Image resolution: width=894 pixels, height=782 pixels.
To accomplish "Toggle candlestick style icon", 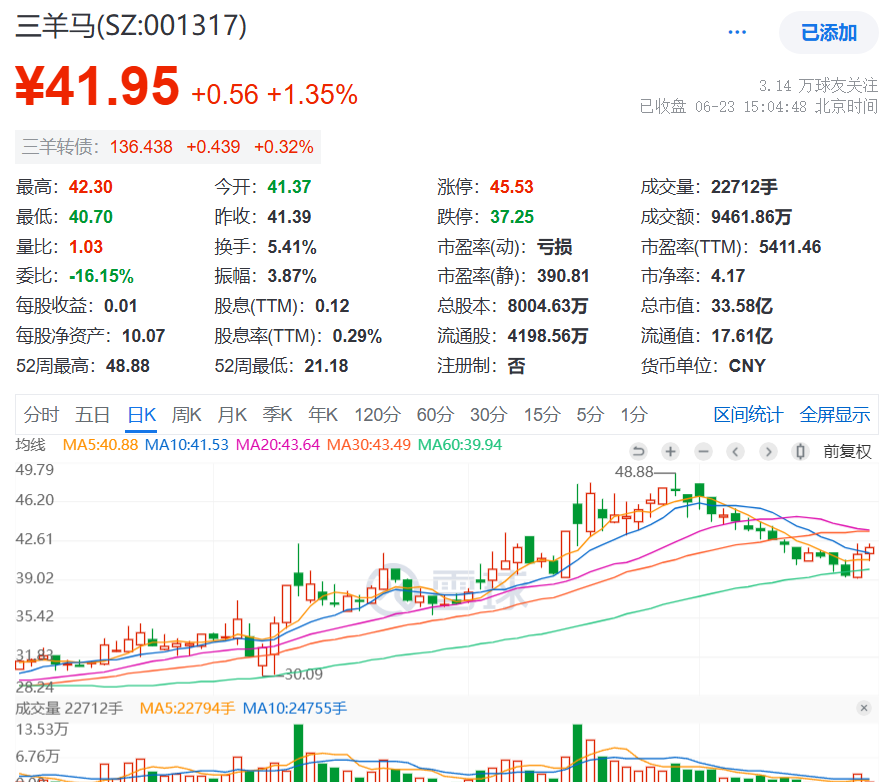I will click(x=800, y=452).
